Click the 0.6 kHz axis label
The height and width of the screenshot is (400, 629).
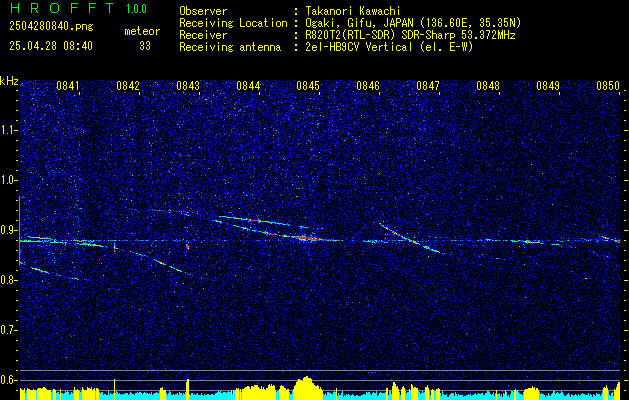coord(9,380)
